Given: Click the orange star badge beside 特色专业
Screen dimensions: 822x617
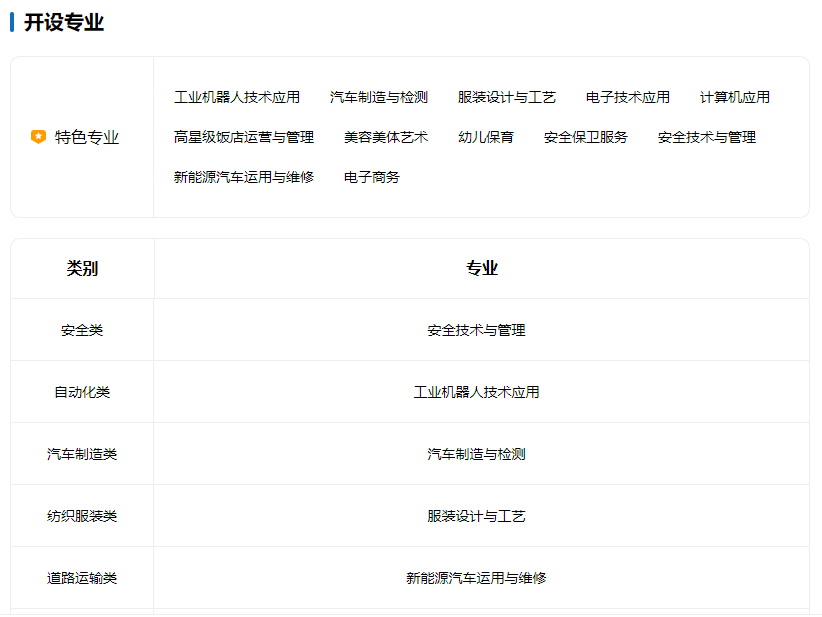Looking at the screenshot, I should (x=38, y=137).
